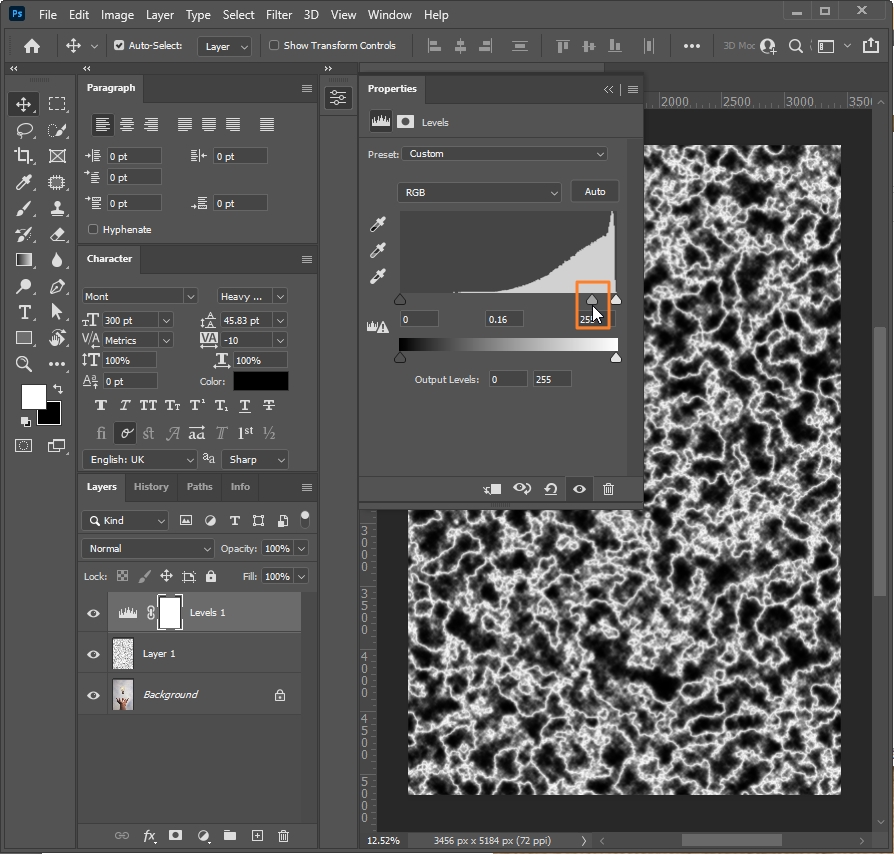Select the Lasso tool
This screenshot has width=894, height=854.
[24, 130]
